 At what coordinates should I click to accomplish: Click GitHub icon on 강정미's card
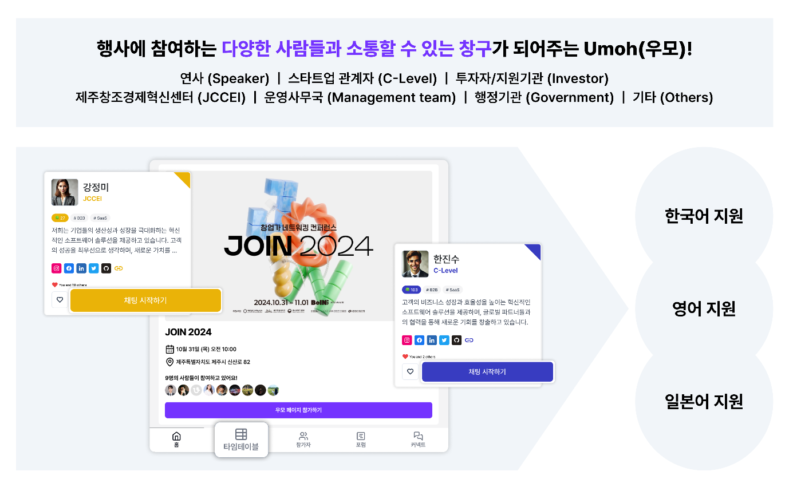(x=105, y=268)
